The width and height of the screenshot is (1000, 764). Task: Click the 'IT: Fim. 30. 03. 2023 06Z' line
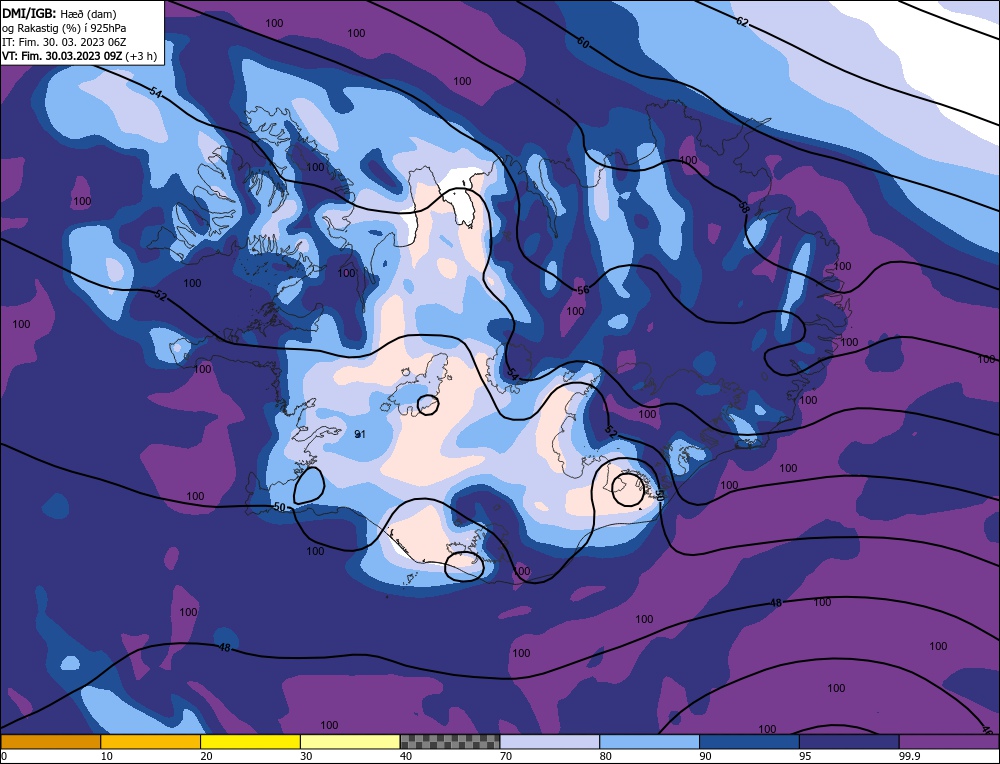pyautogui.click(x=64, y=42)
